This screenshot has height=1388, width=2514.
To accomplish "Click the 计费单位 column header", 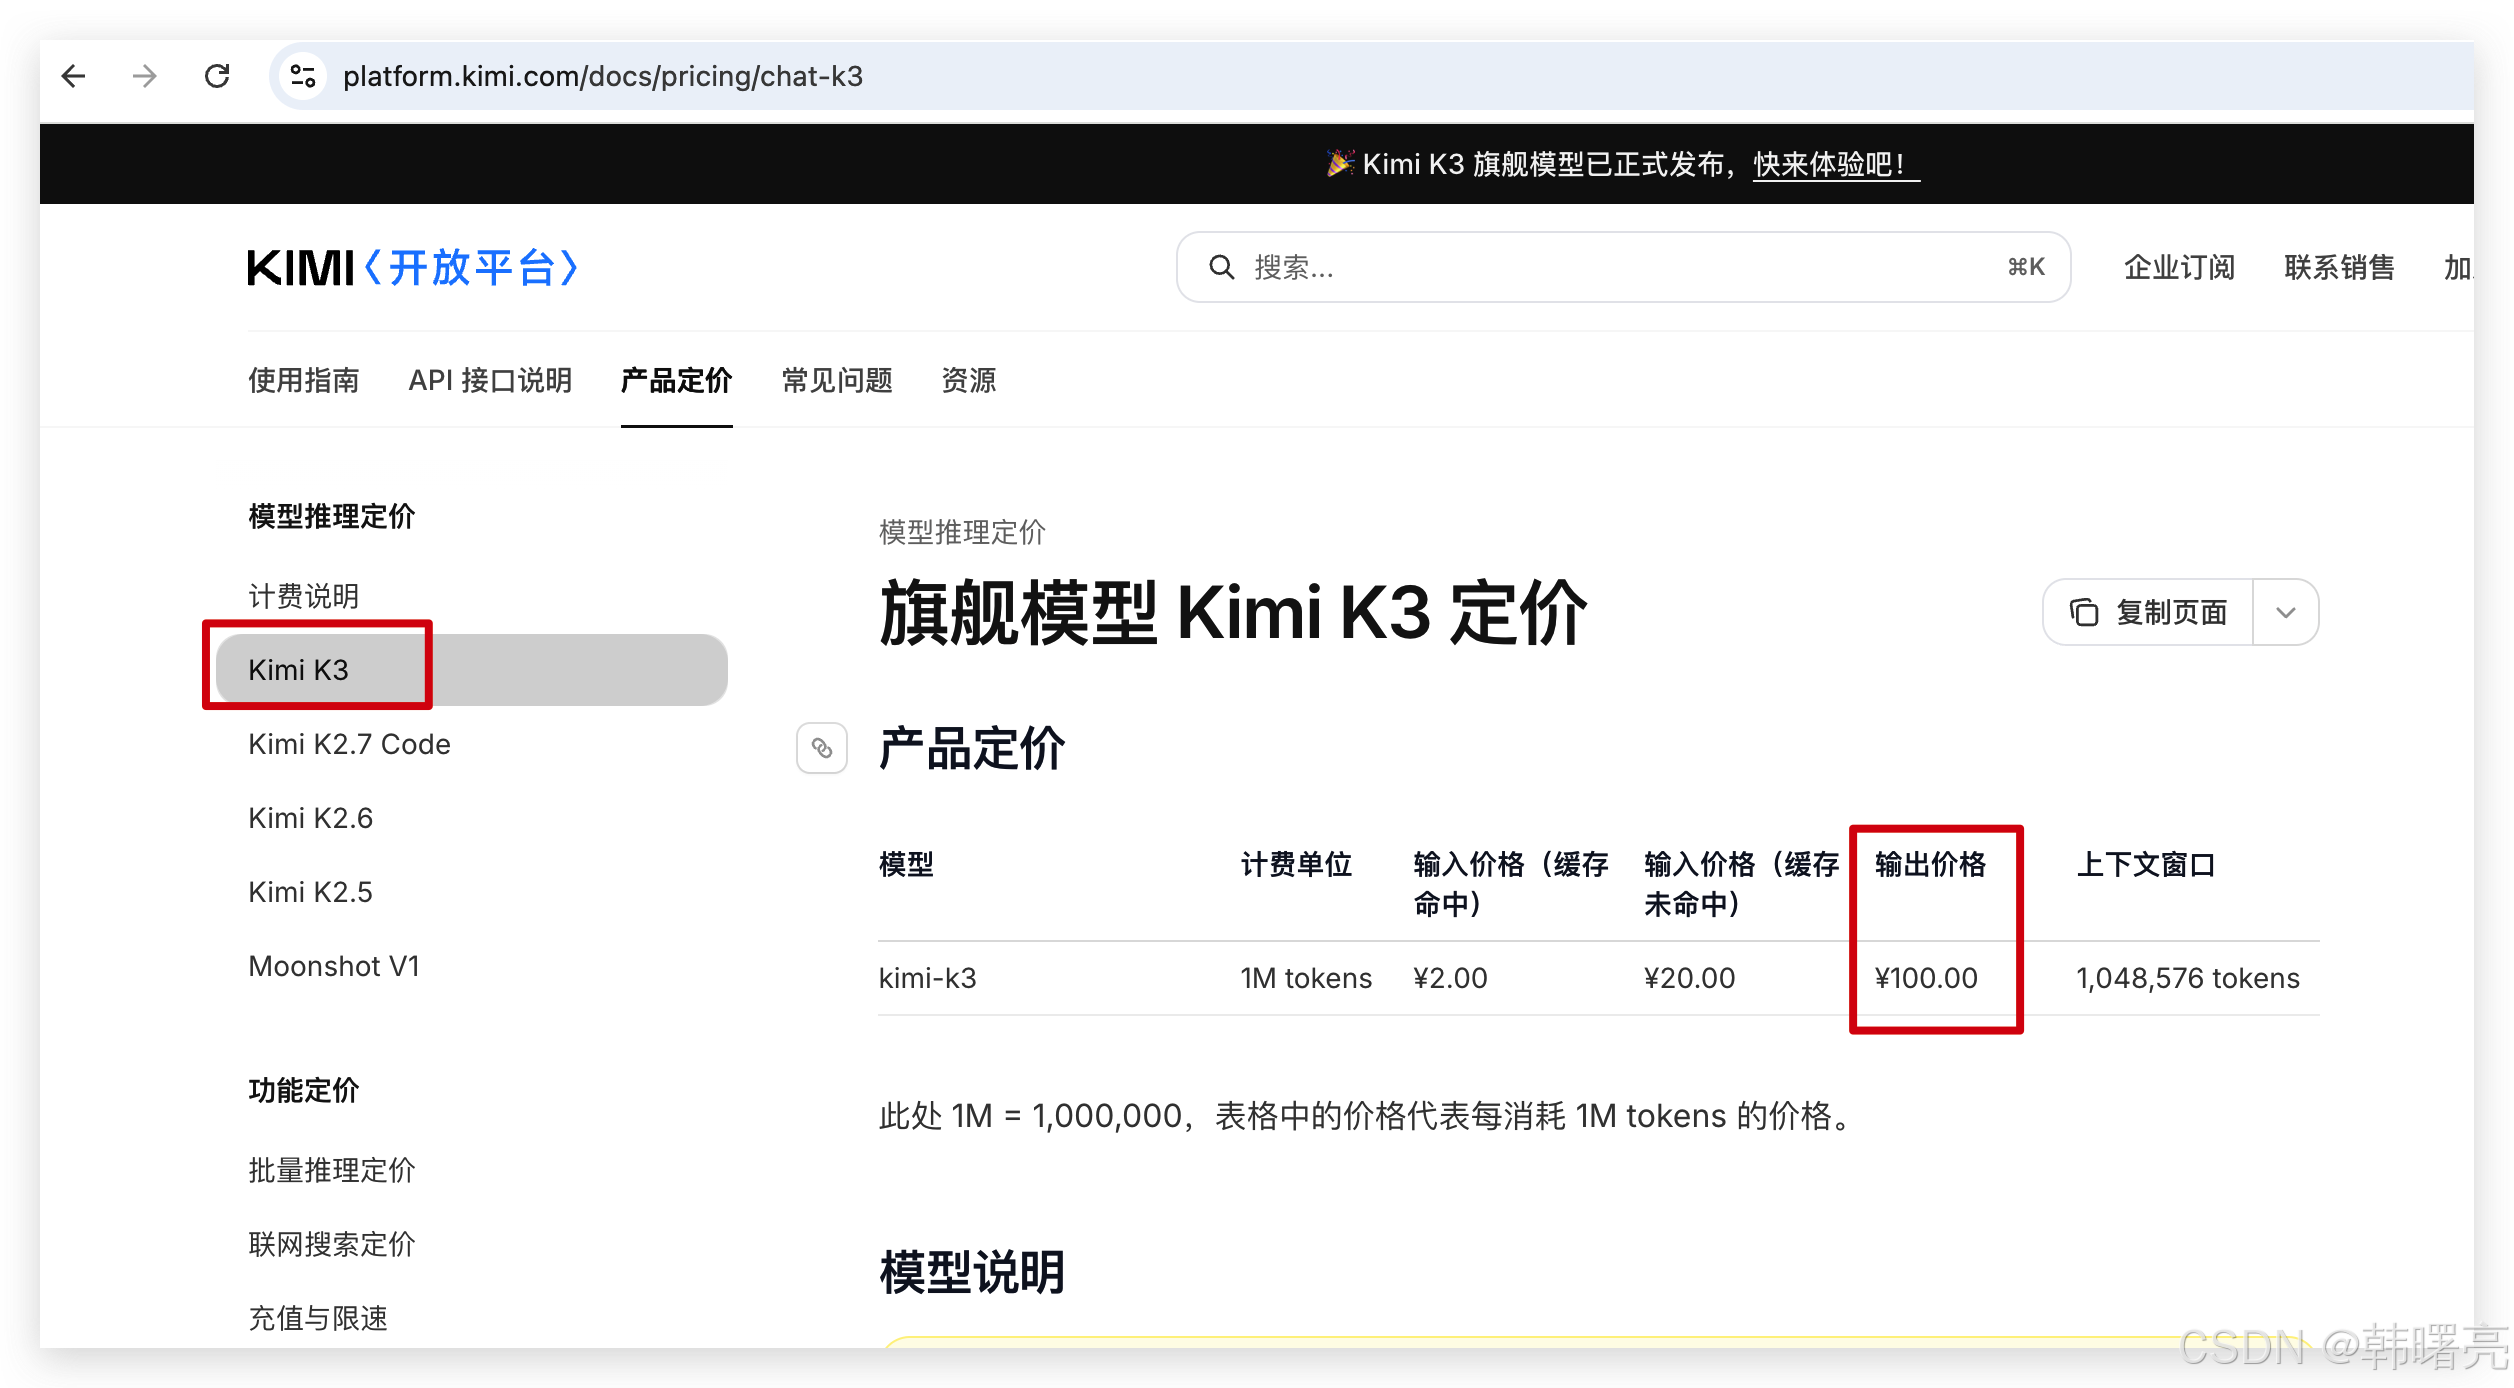I will pos(1297,864).
